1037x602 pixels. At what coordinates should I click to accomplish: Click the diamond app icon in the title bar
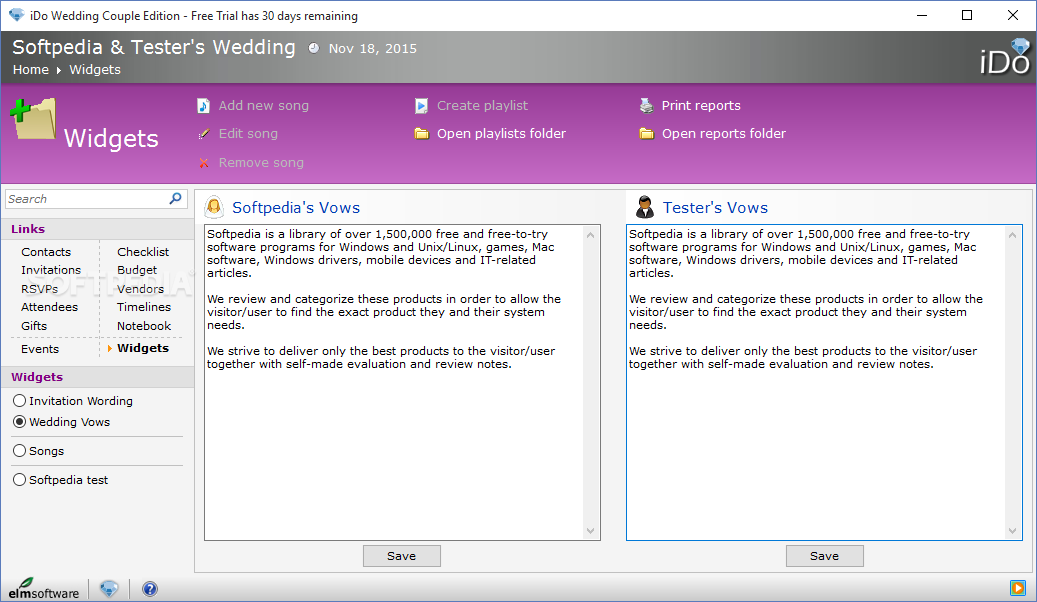tap(17, 15)
